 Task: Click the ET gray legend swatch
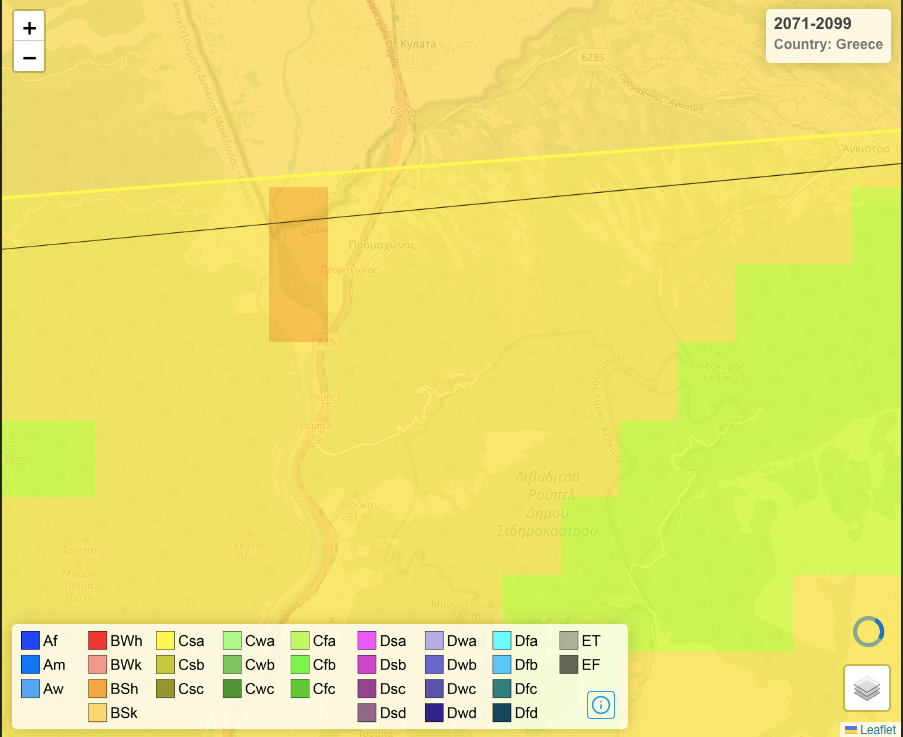[568, 640]
